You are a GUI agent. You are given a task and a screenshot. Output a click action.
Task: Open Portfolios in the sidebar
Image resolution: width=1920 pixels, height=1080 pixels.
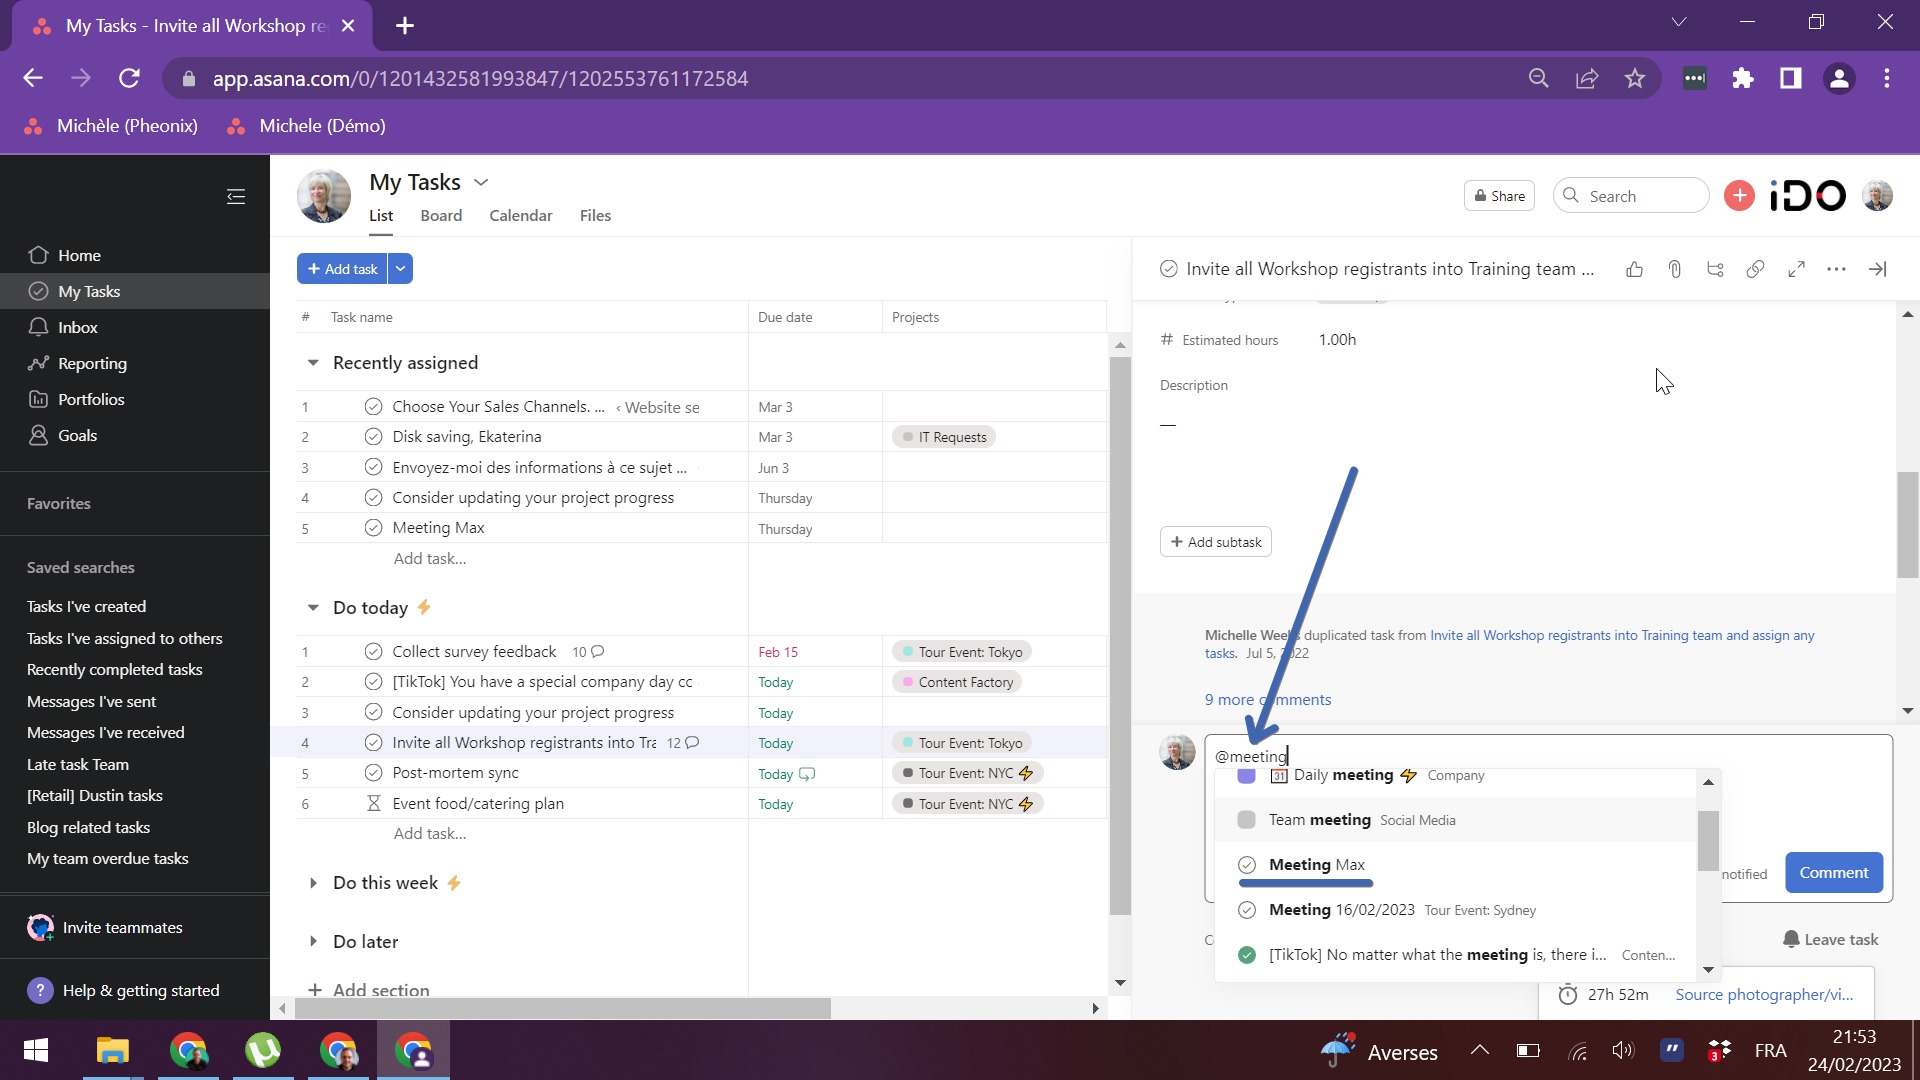pyautogui.click(x=91, y=399)
